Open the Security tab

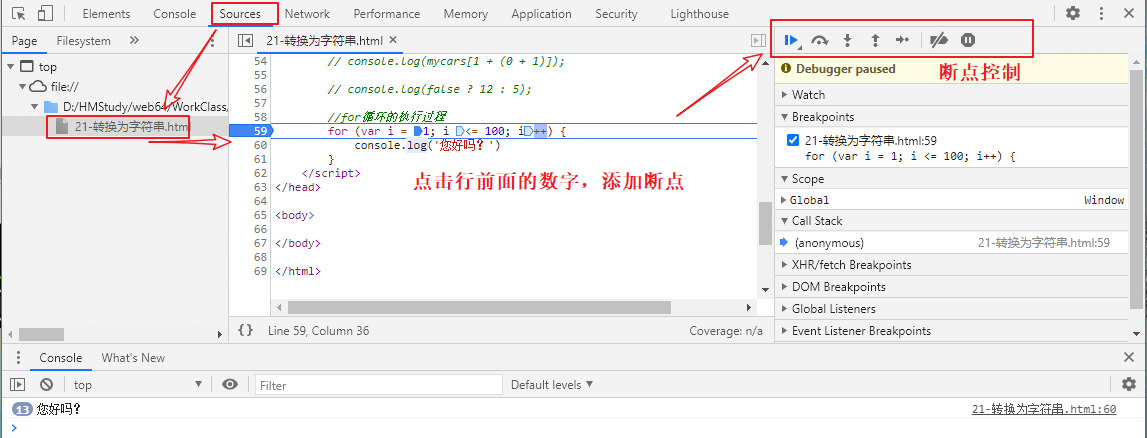pyautogui.click(x=616, y=14)
